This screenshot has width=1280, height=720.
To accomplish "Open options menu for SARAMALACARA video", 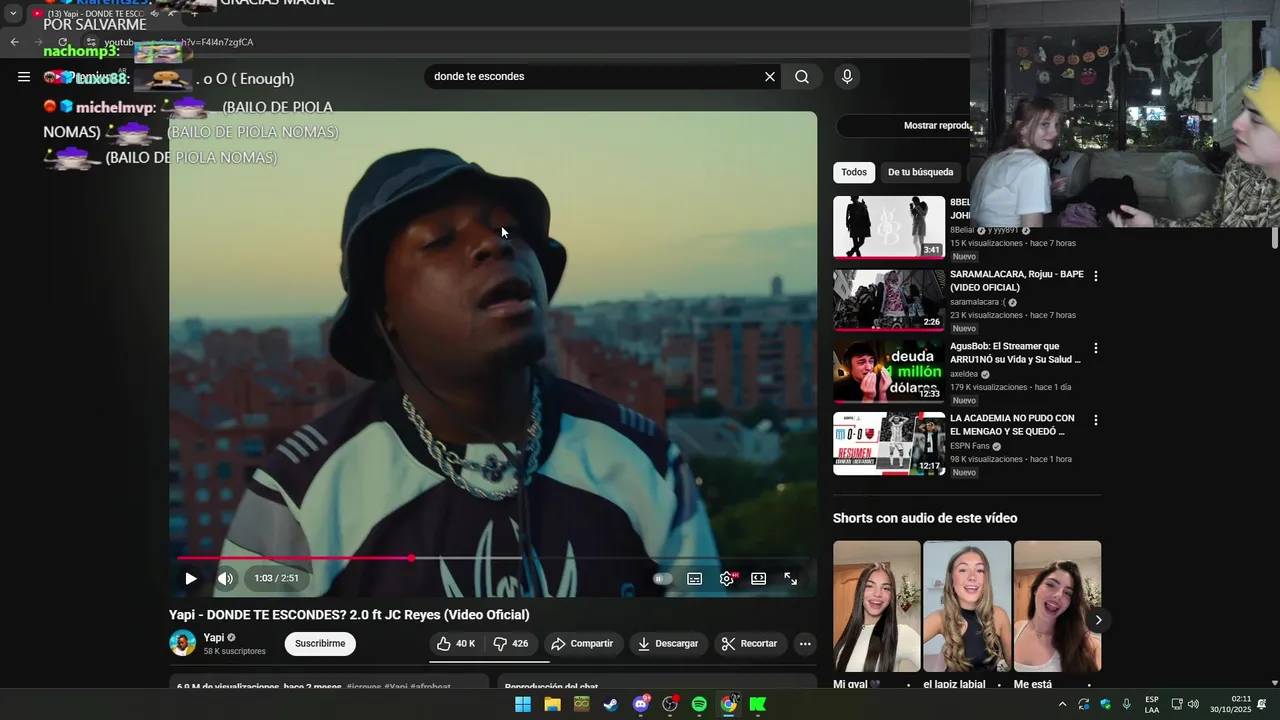I will coord(1095,276).
